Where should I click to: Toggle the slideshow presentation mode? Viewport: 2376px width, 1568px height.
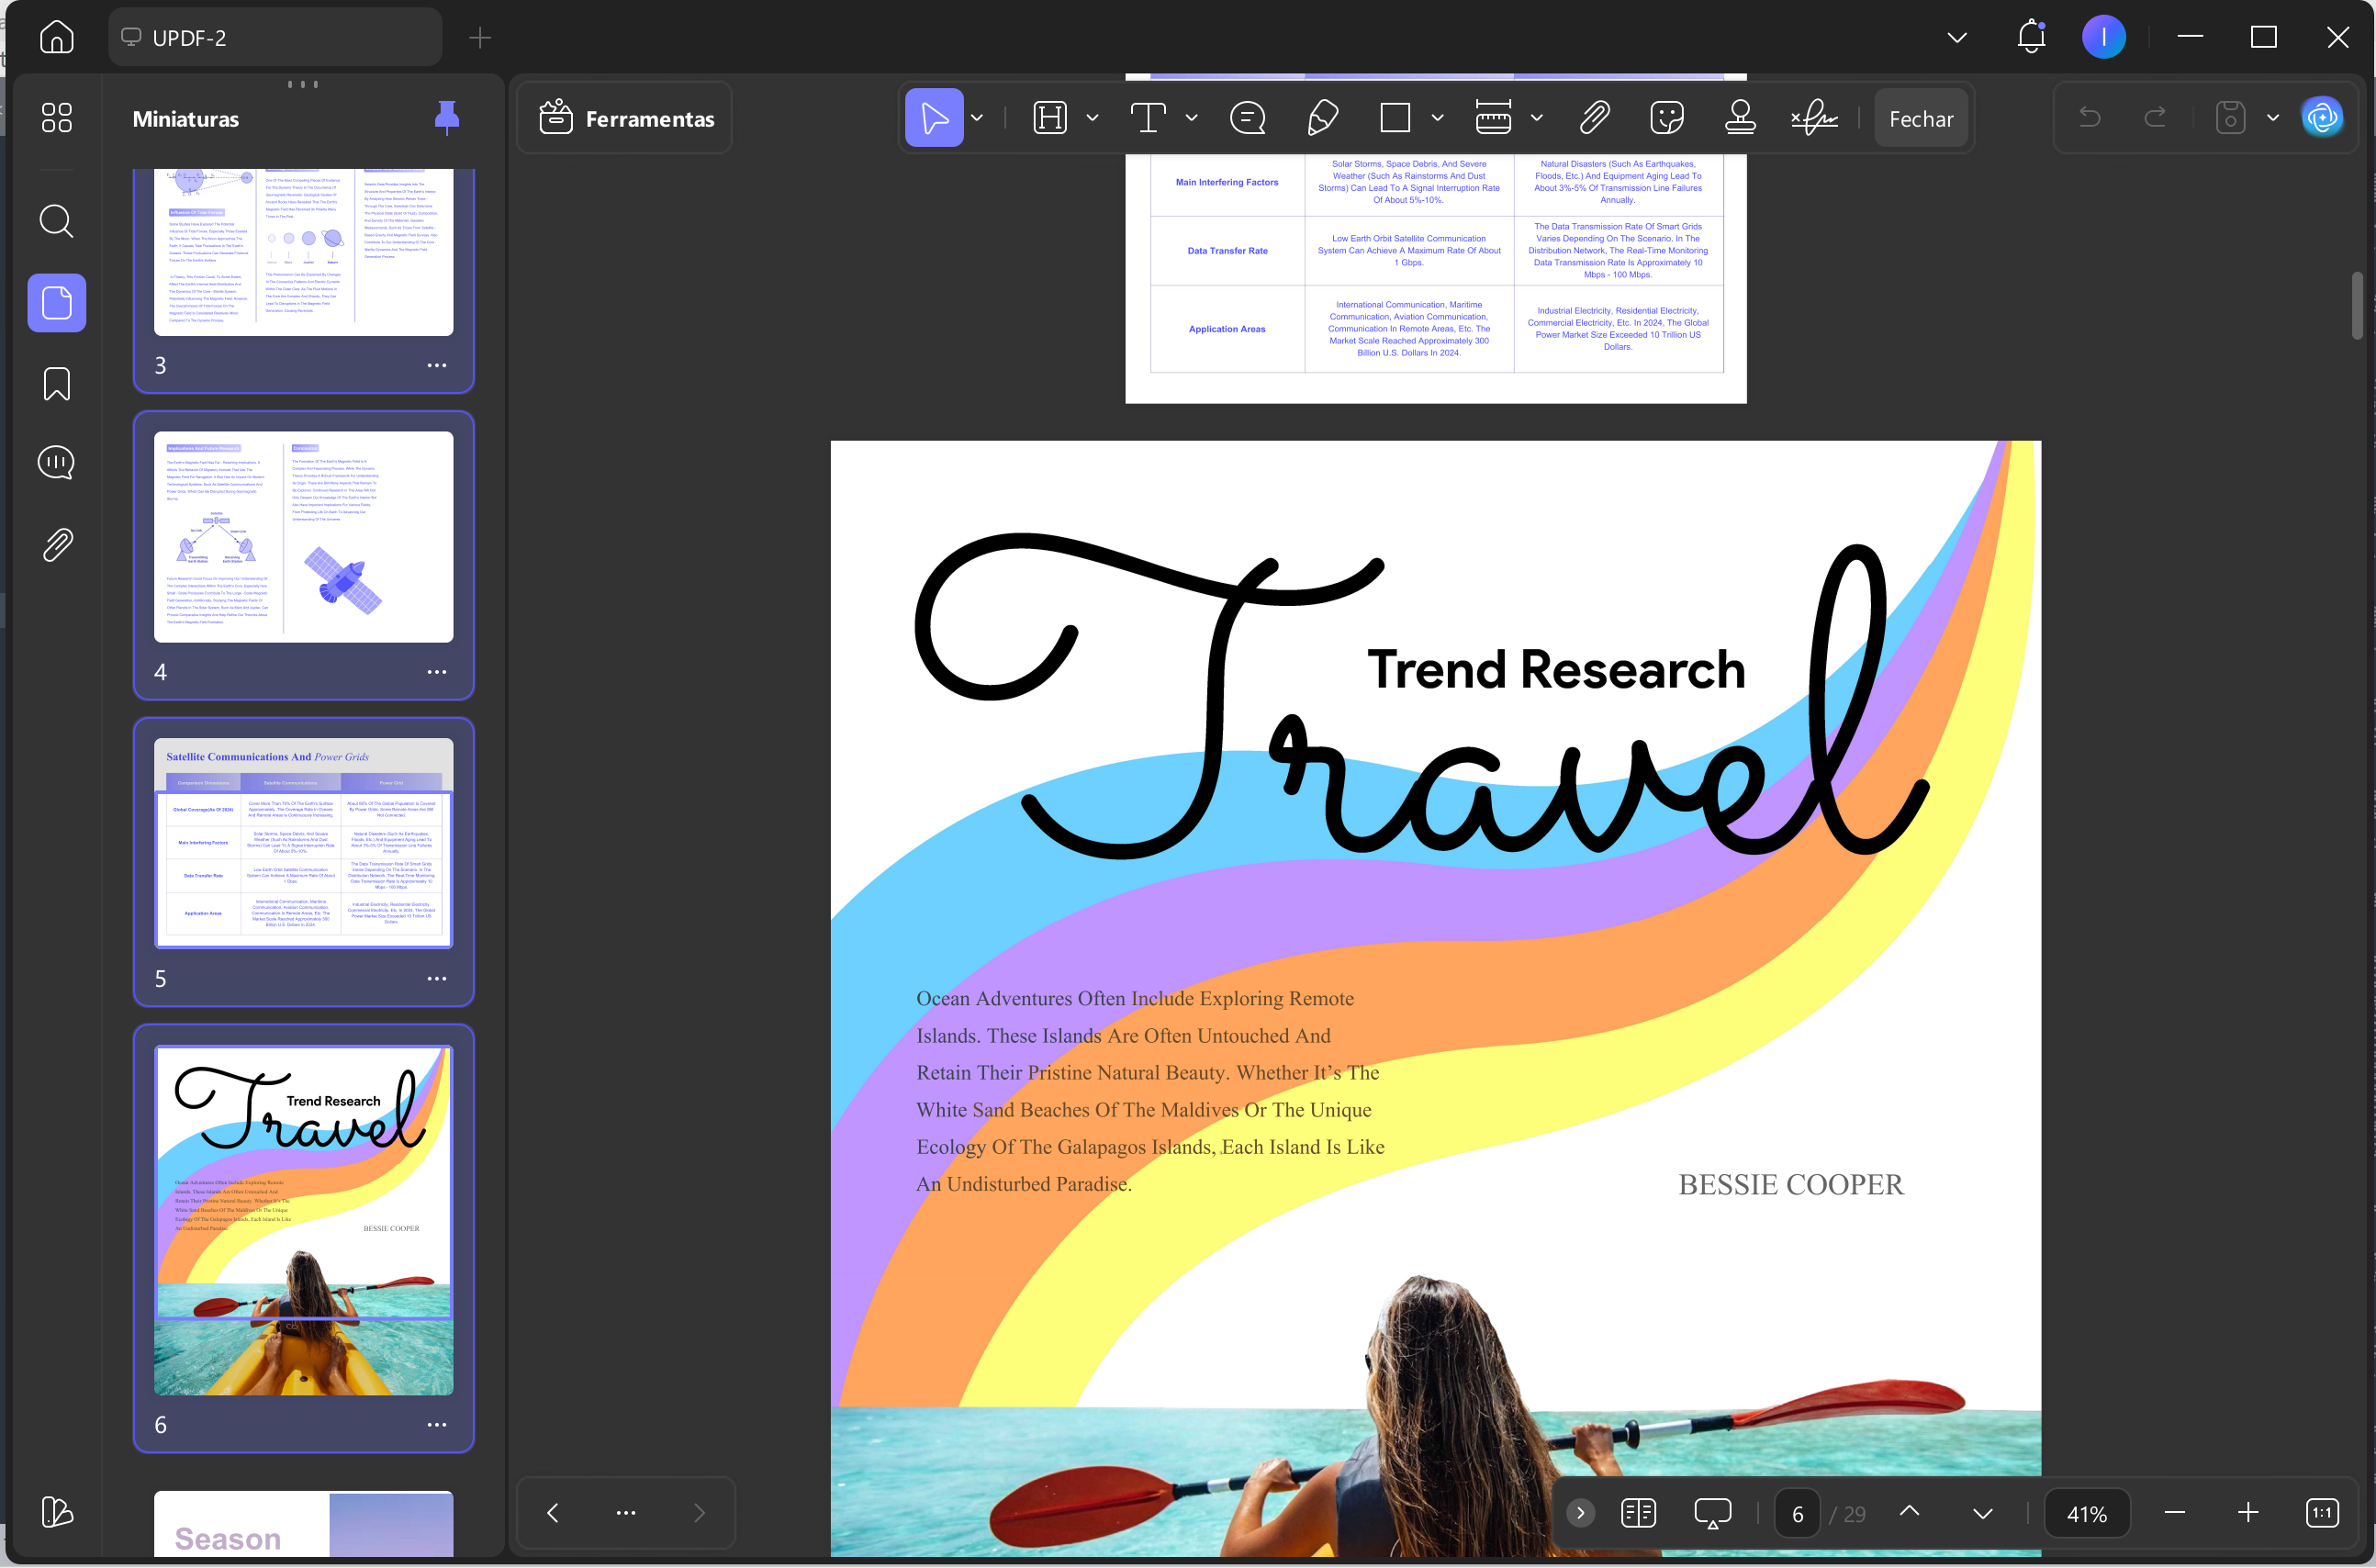[x=1712, y=1513]
